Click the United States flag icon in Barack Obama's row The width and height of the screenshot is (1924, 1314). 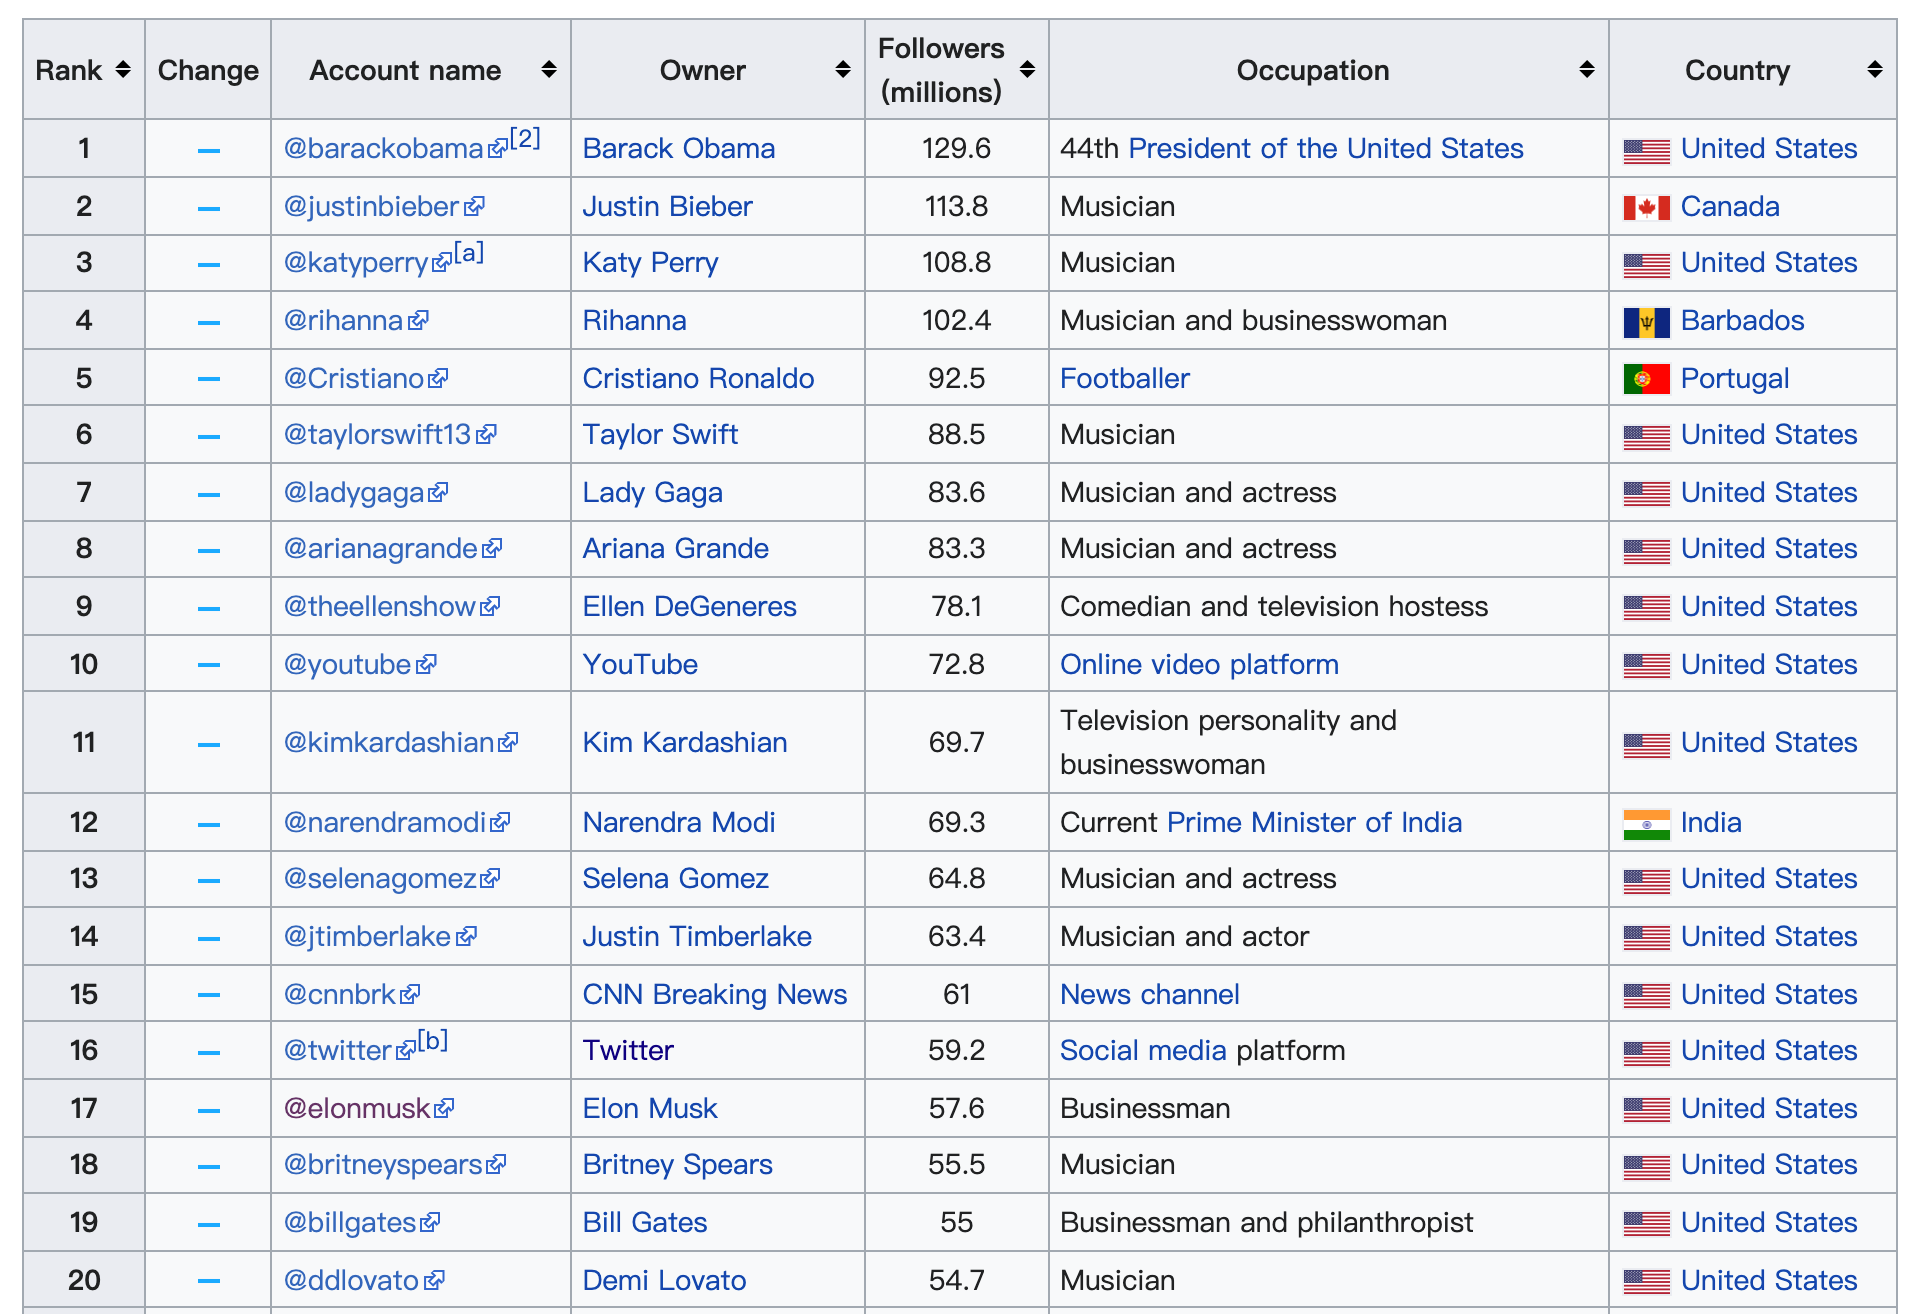pyautogui.click(x=1645, y=151)
